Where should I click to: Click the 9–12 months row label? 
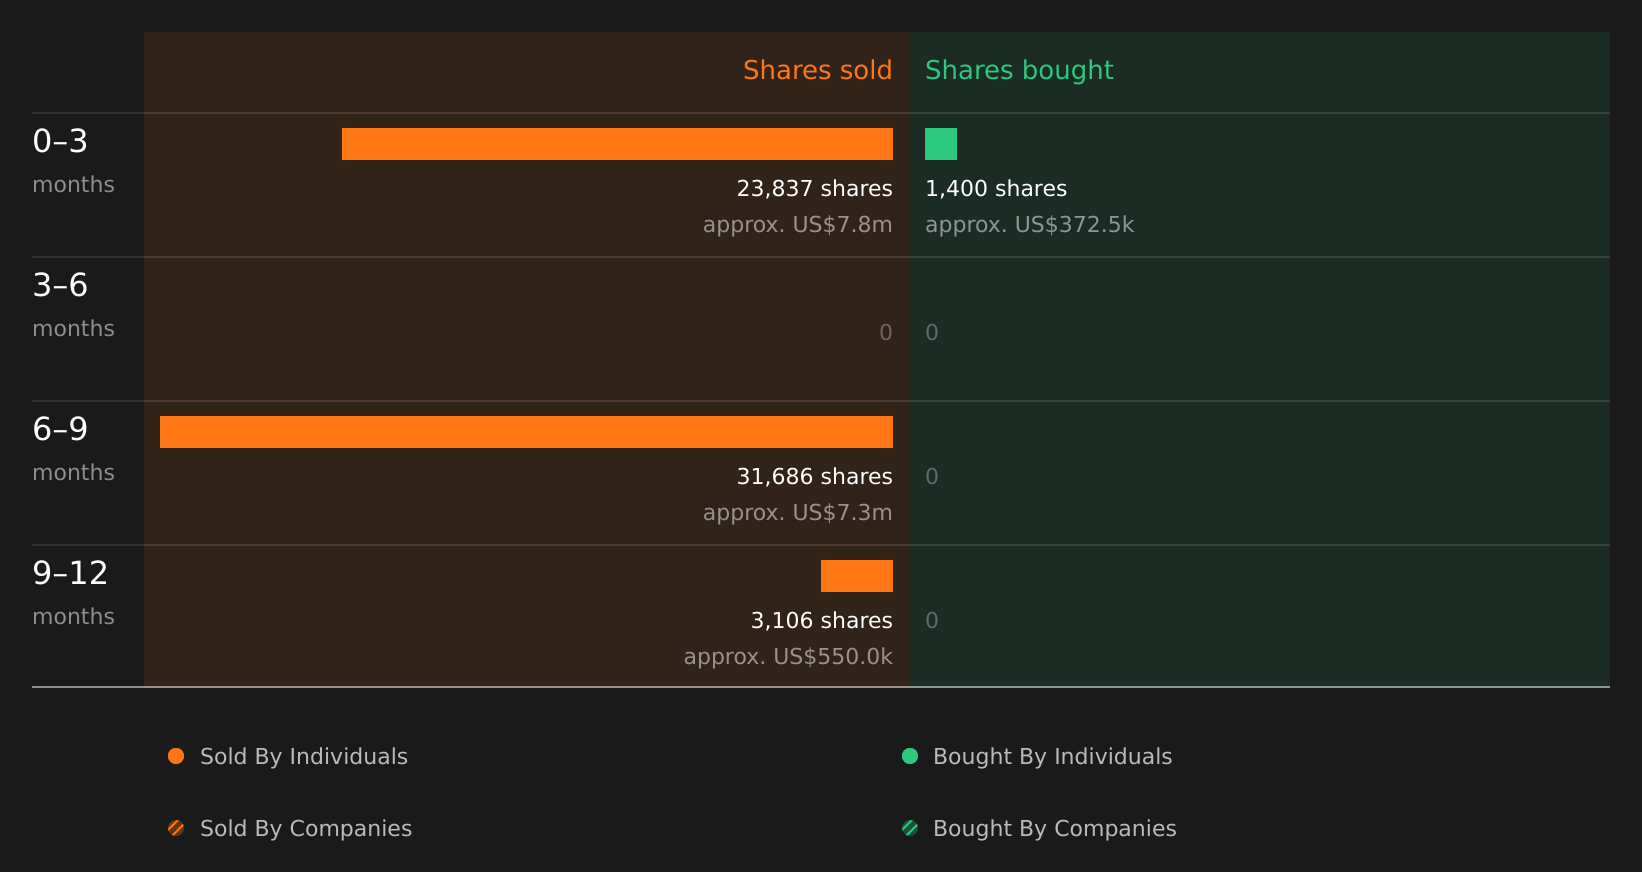73,592
